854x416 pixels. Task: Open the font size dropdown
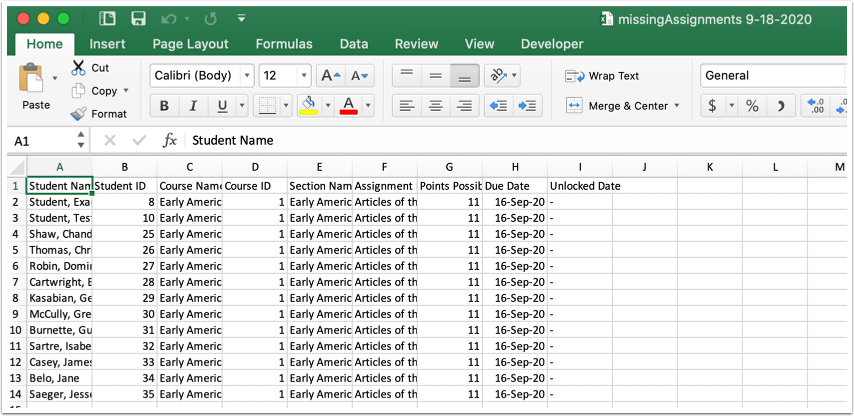pos(304,76)
